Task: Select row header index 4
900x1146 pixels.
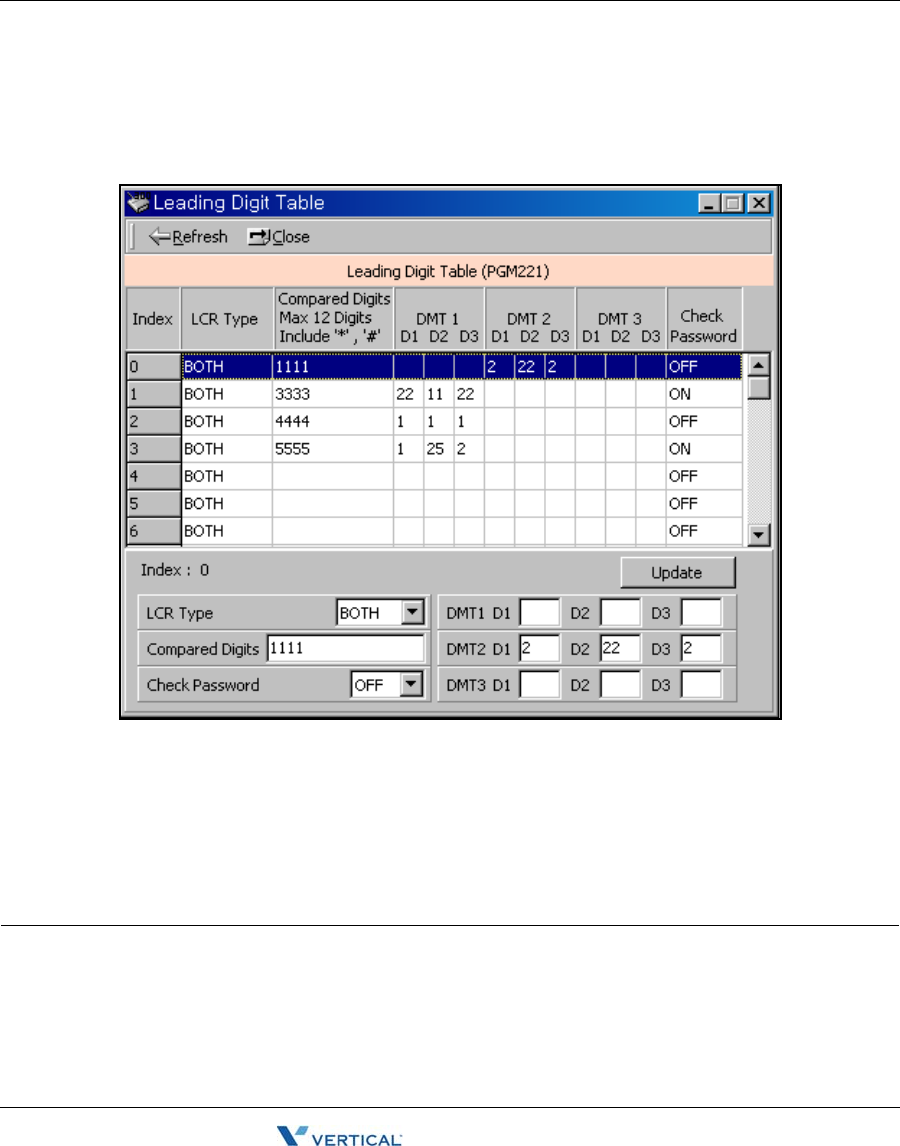Action: click(x=154, y=477)
